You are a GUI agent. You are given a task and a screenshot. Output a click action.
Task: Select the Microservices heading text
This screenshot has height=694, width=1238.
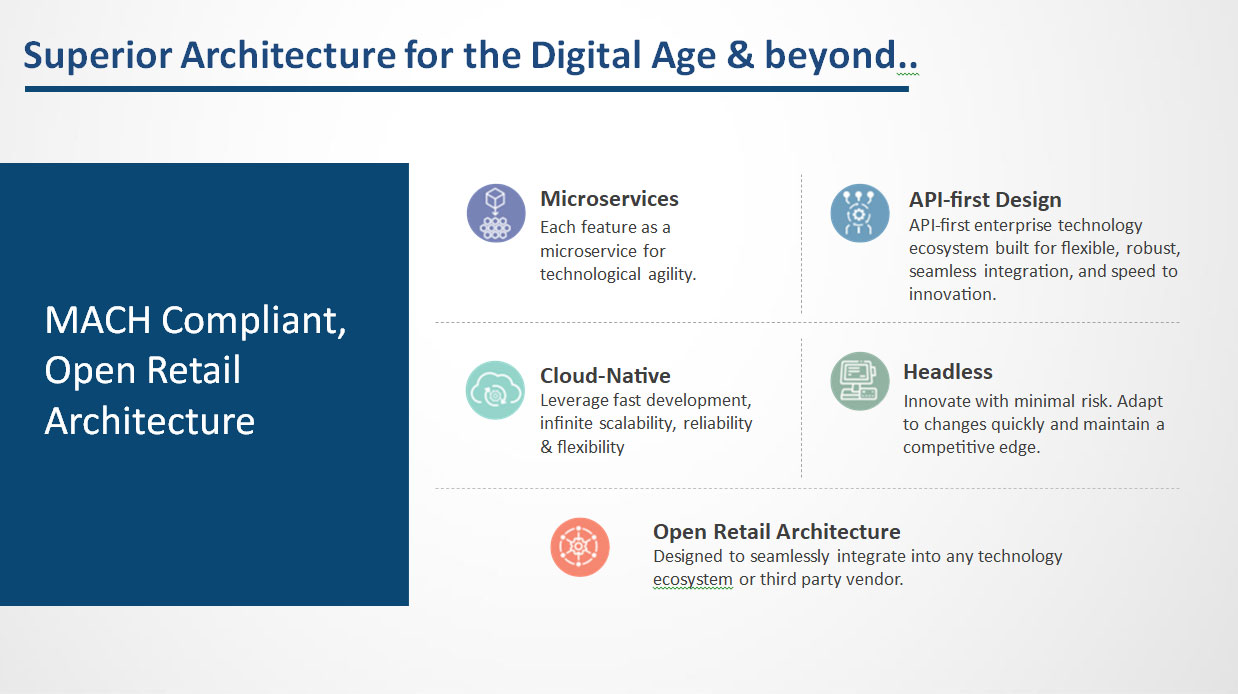[609, 199]
